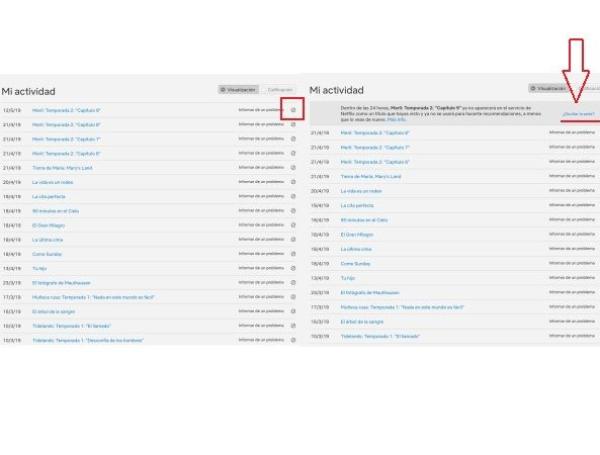Report problem for La cita perfecta, right list

[572, 205]
